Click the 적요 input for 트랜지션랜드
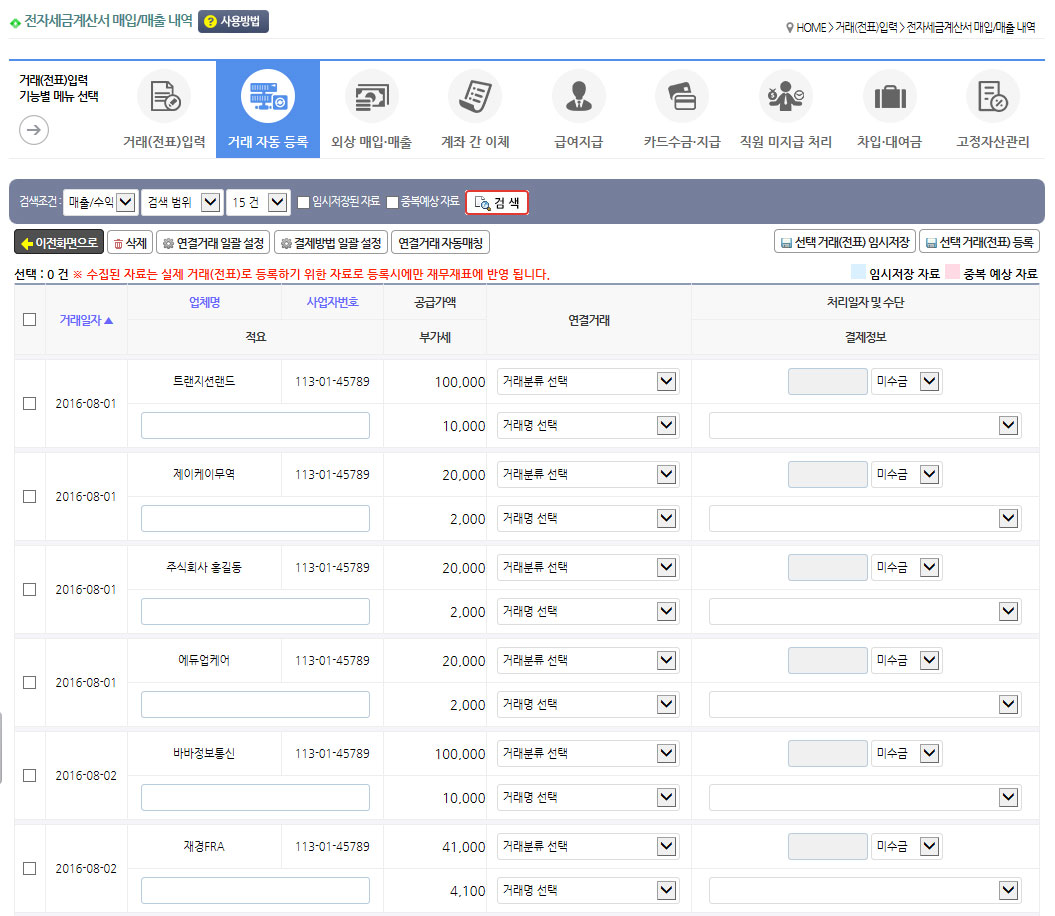This screenshot has height=916, width=1055. 255,425
